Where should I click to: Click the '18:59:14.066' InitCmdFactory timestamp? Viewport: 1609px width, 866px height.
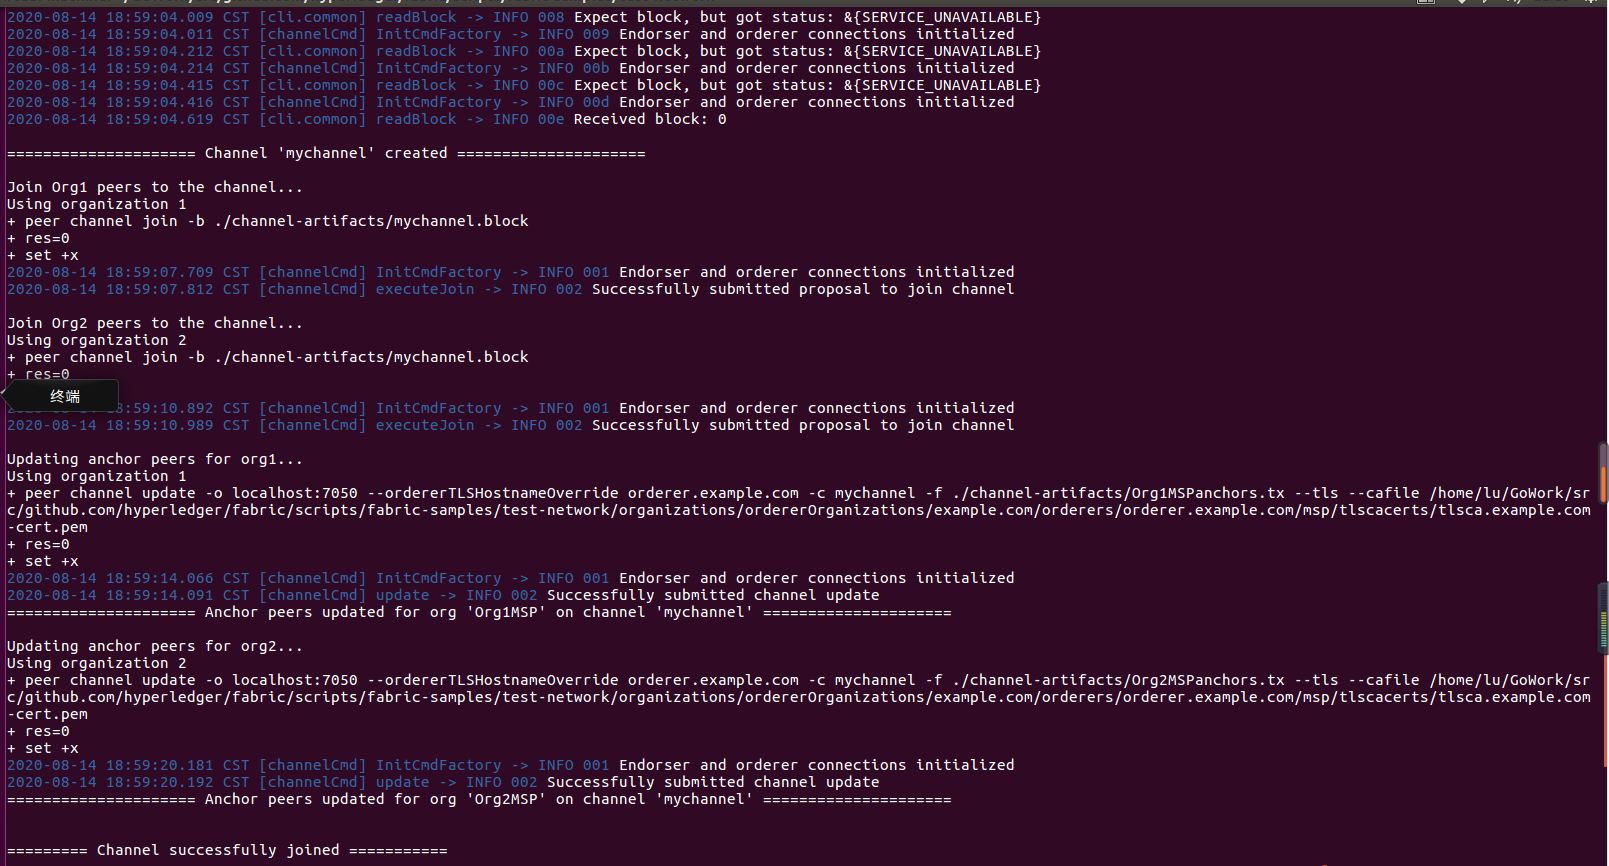point(160,578)
